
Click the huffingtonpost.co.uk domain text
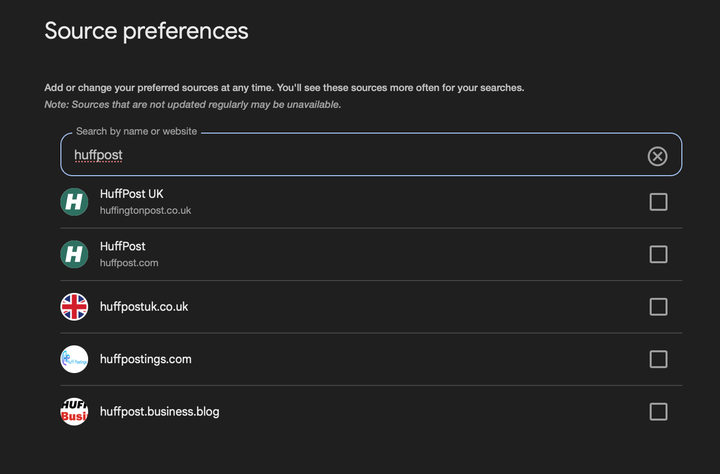pyautogui.click(x=145, y=211)
